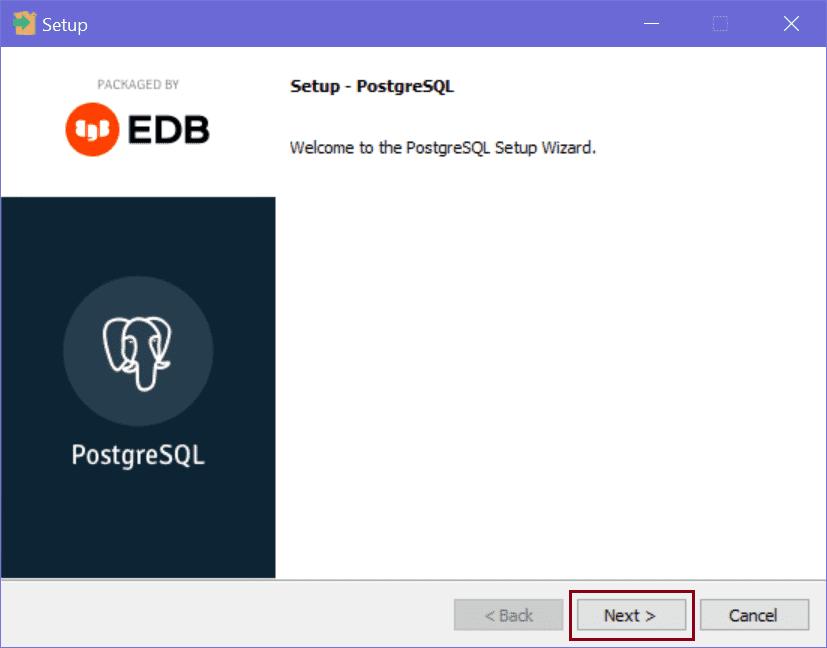The width and height of the screenshot is (827, 648).
Task: Click the PostgreSQL branding panel on the left
Action: point(138,400)
